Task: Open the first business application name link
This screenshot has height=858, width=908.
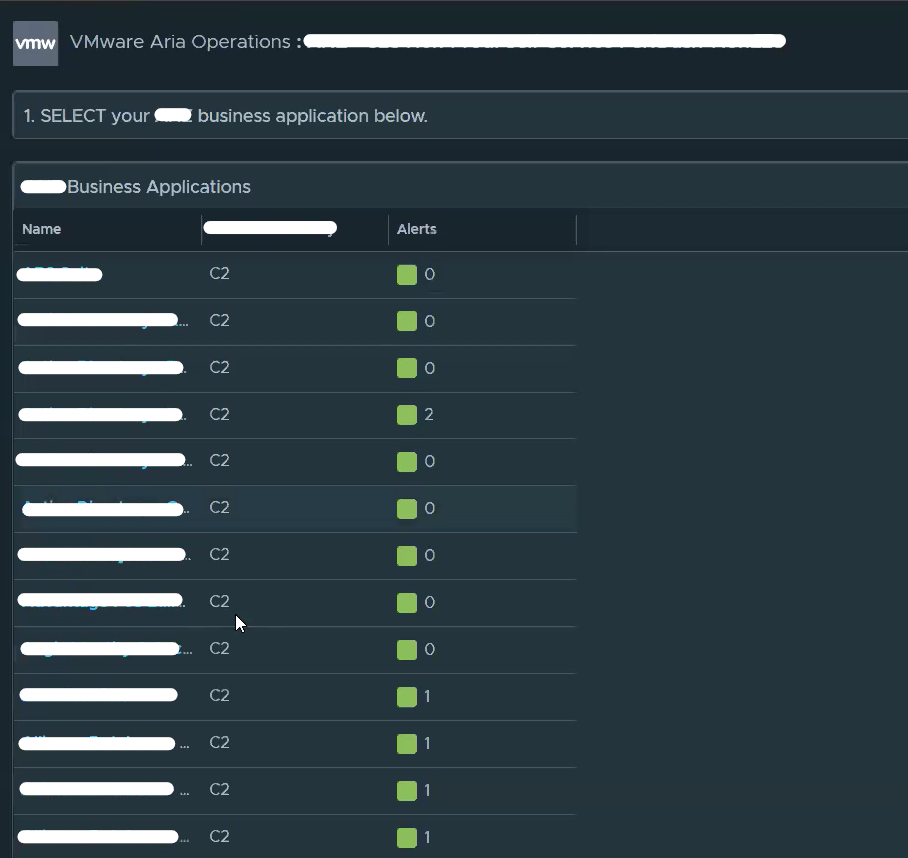Action: (60, 274)
